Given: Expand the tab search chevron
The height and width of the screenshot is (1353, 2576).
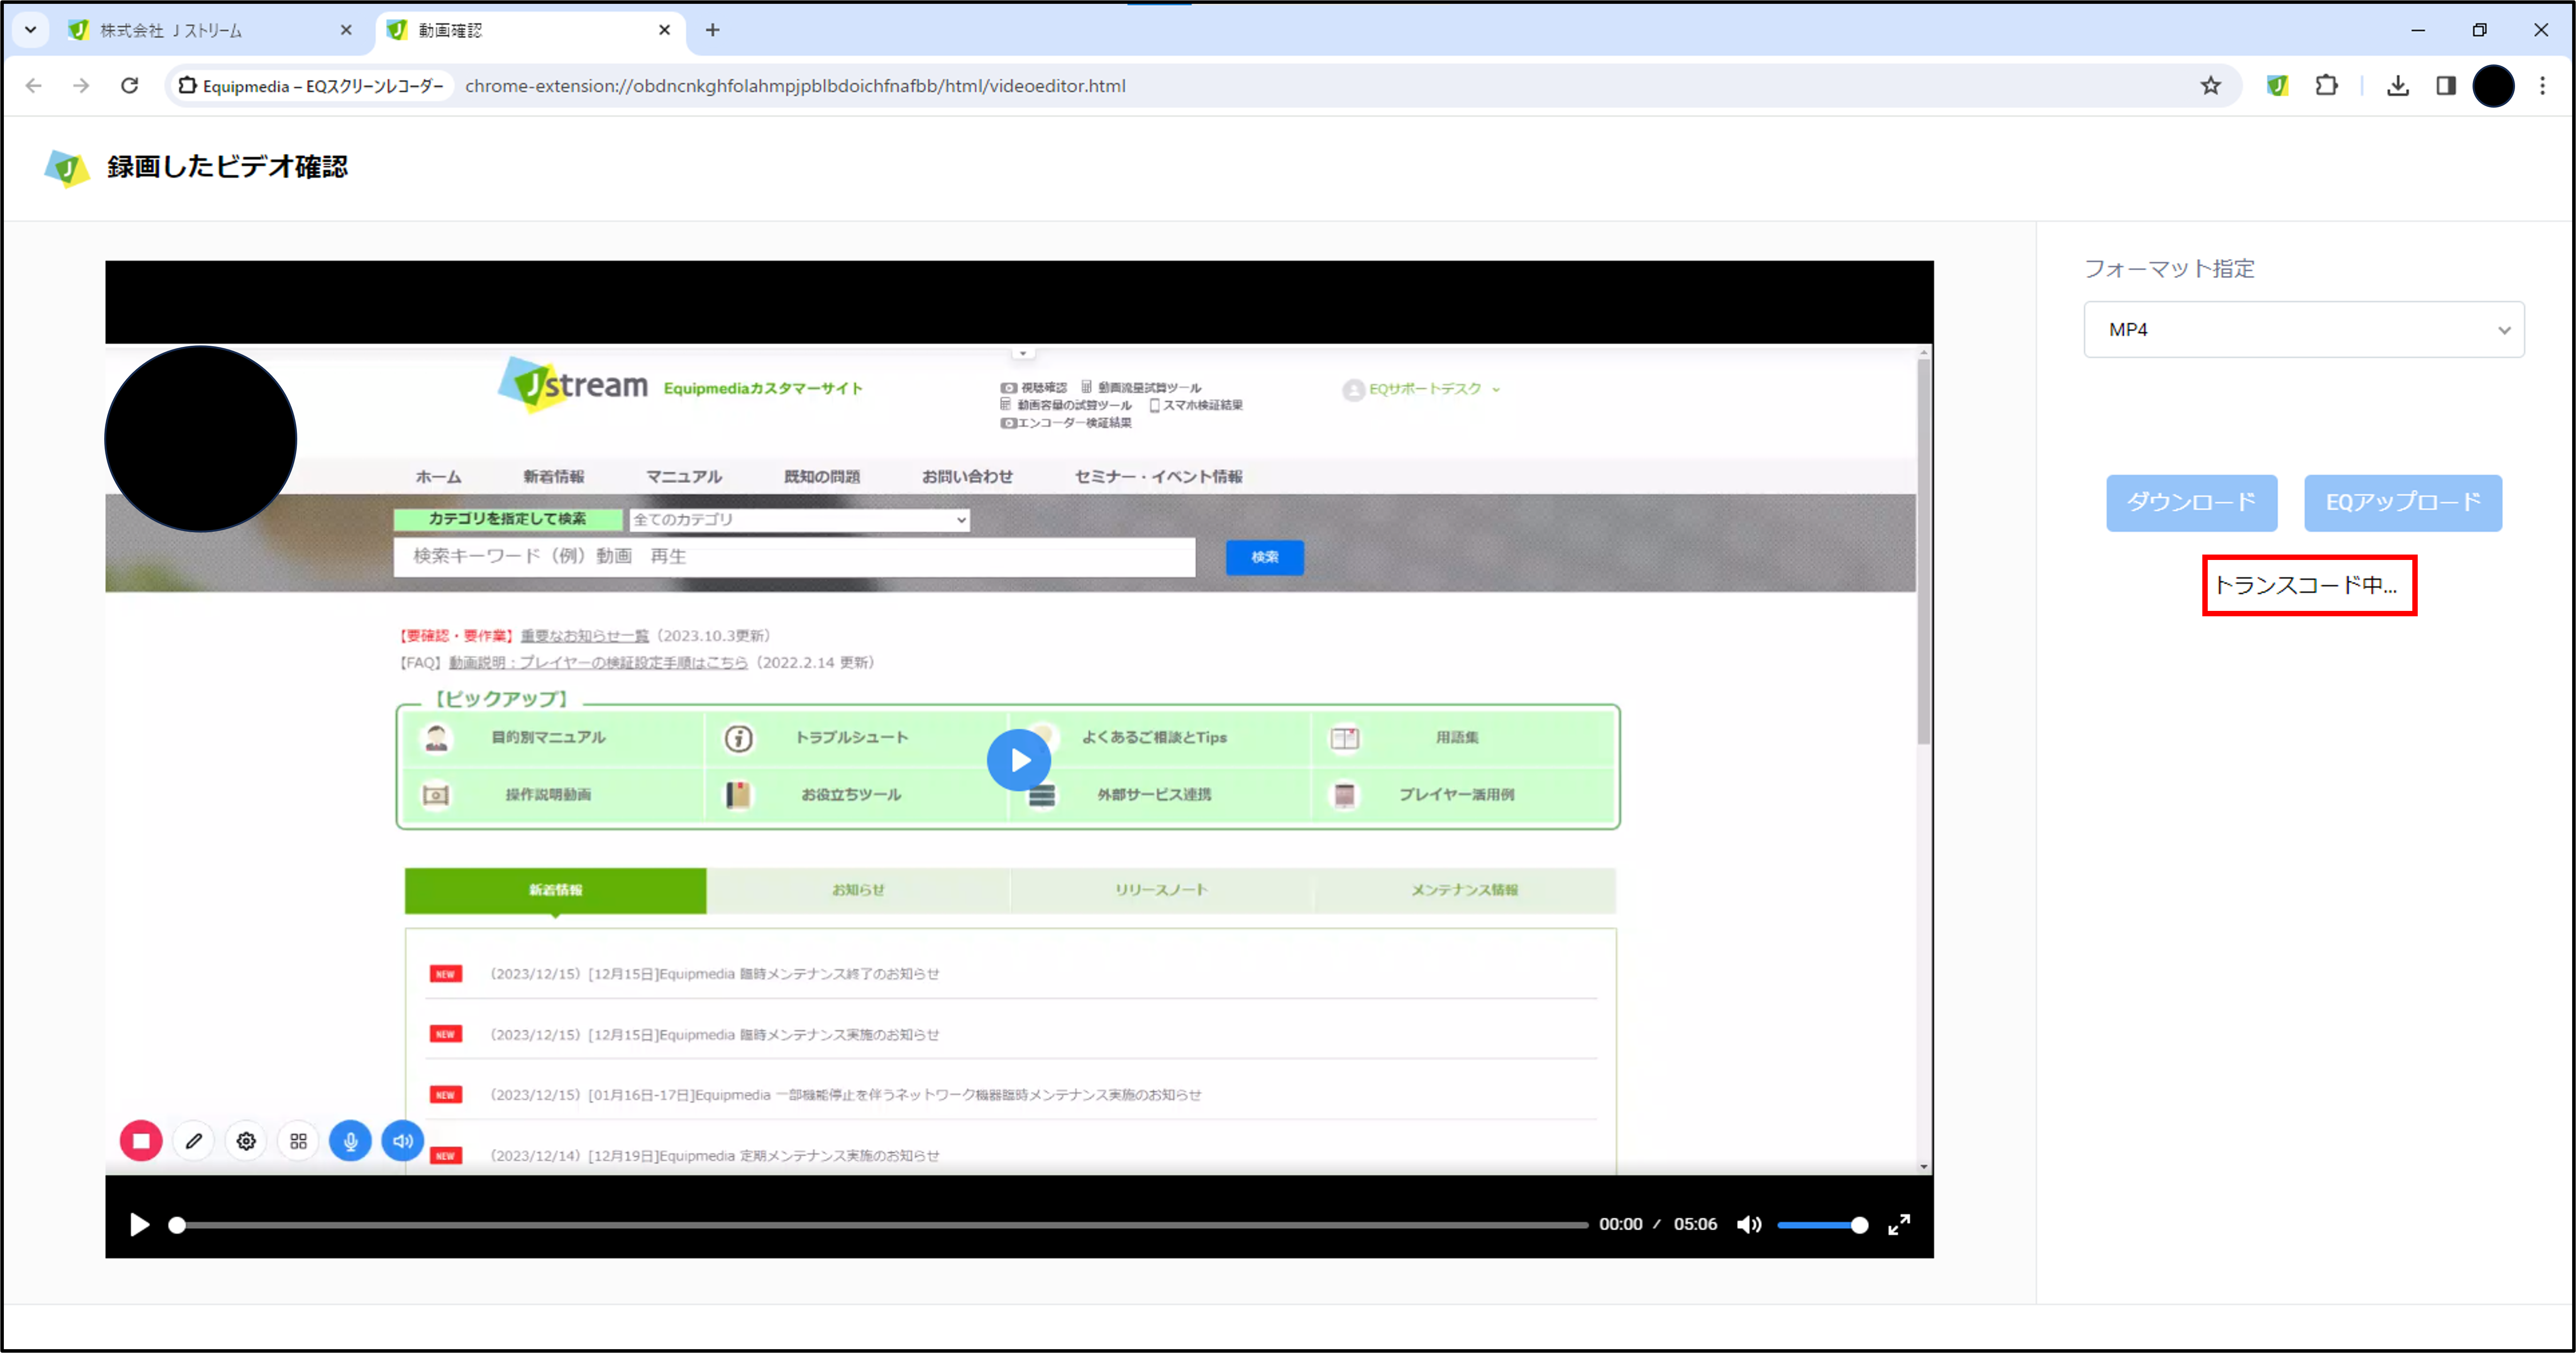Looking at the screenshot, I should pyautogui.click(x=30, y=30).
